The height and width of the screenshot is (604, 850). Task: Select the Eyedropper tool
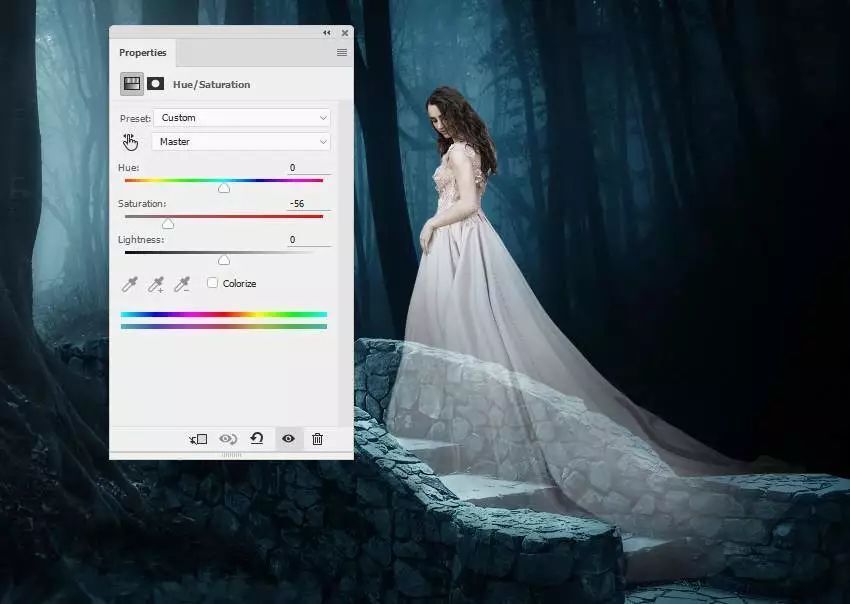pyautogui.click(x=130, y=284)
